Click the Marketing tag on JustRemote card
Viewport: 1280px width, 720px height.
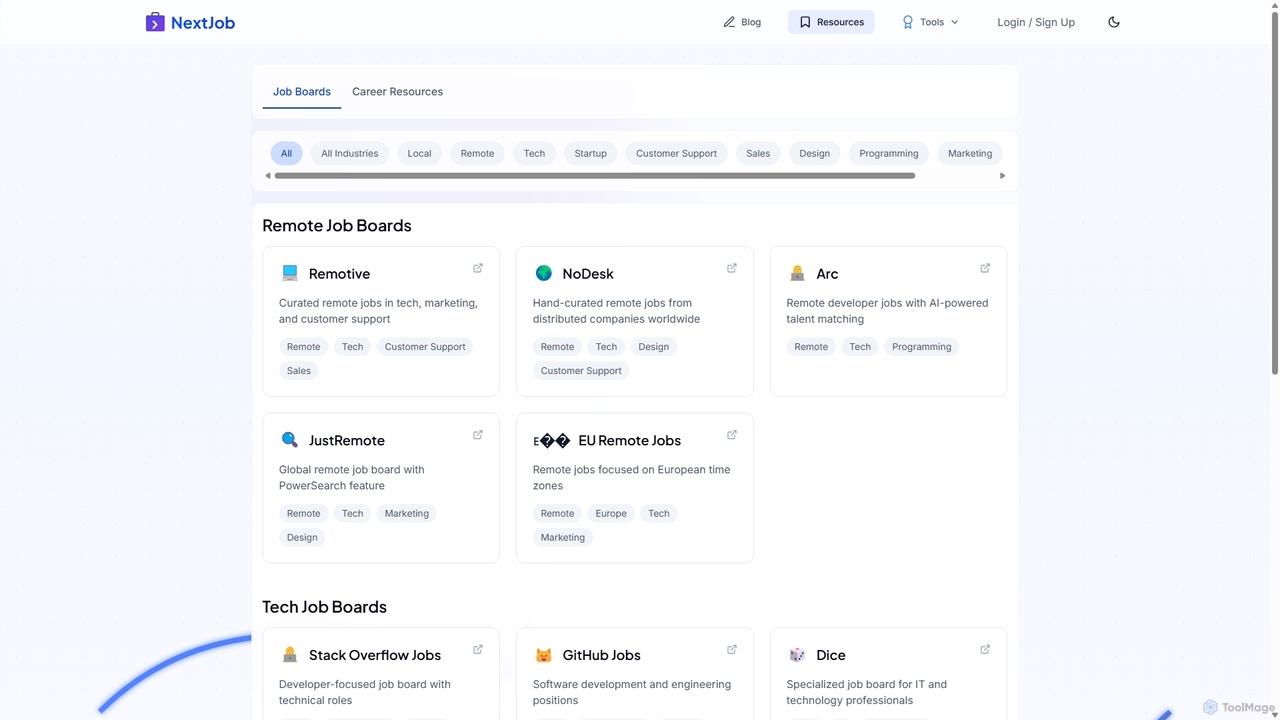[407, 513]
